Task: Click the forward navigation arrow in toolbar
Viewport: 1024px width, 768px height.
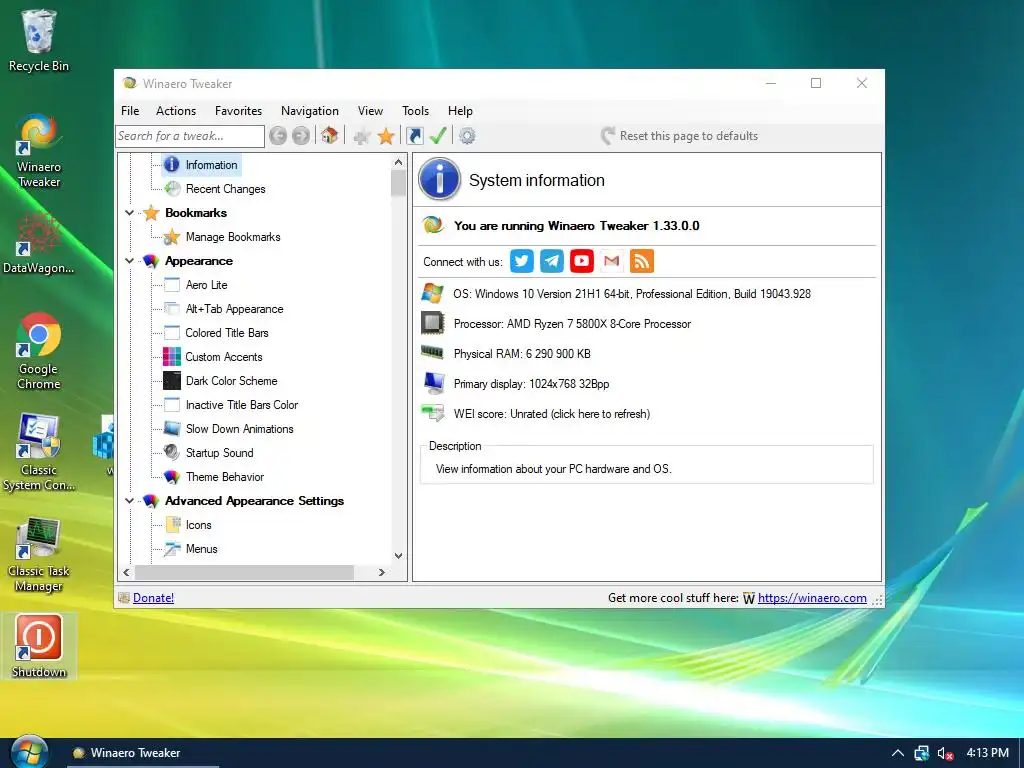Action: (x=301, y=136)
